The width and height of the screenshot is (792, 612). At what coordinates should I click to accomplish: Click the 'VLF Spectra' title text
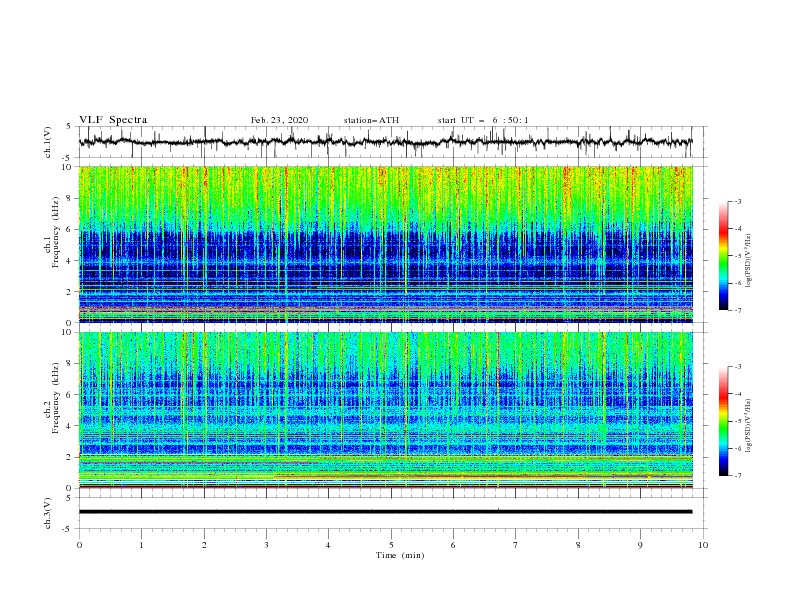[113, 120]
